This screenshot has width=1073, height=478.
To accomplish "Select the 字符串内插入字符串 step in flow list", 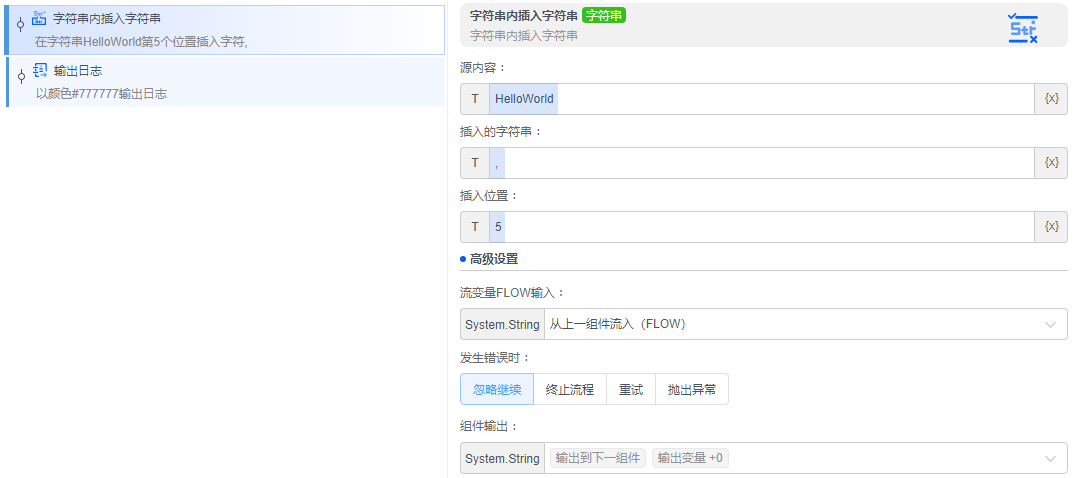I will (x=224, y=30).
